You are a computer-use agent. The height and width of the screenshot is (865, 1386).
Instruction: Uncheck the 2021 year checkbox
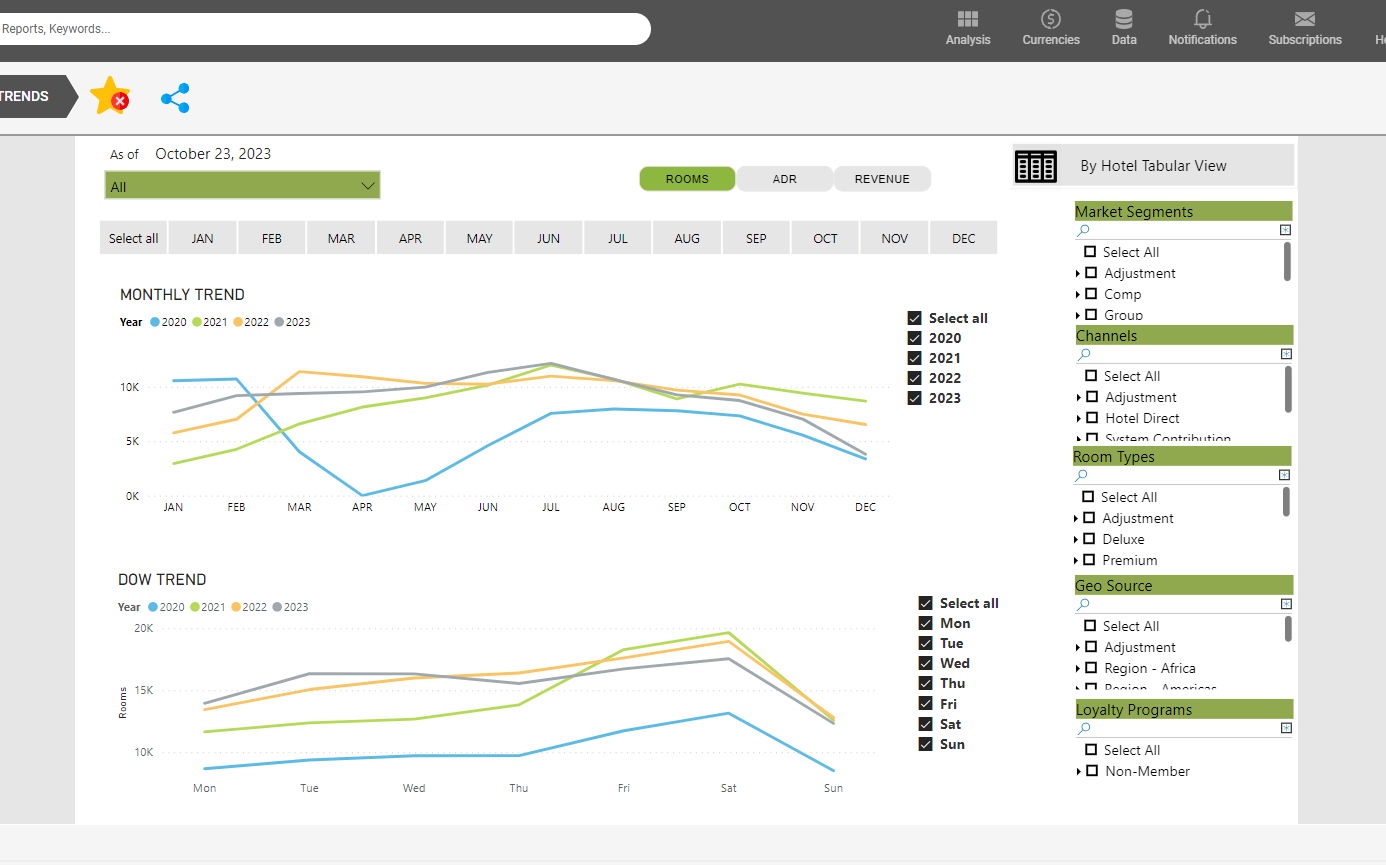coord(914,358)
